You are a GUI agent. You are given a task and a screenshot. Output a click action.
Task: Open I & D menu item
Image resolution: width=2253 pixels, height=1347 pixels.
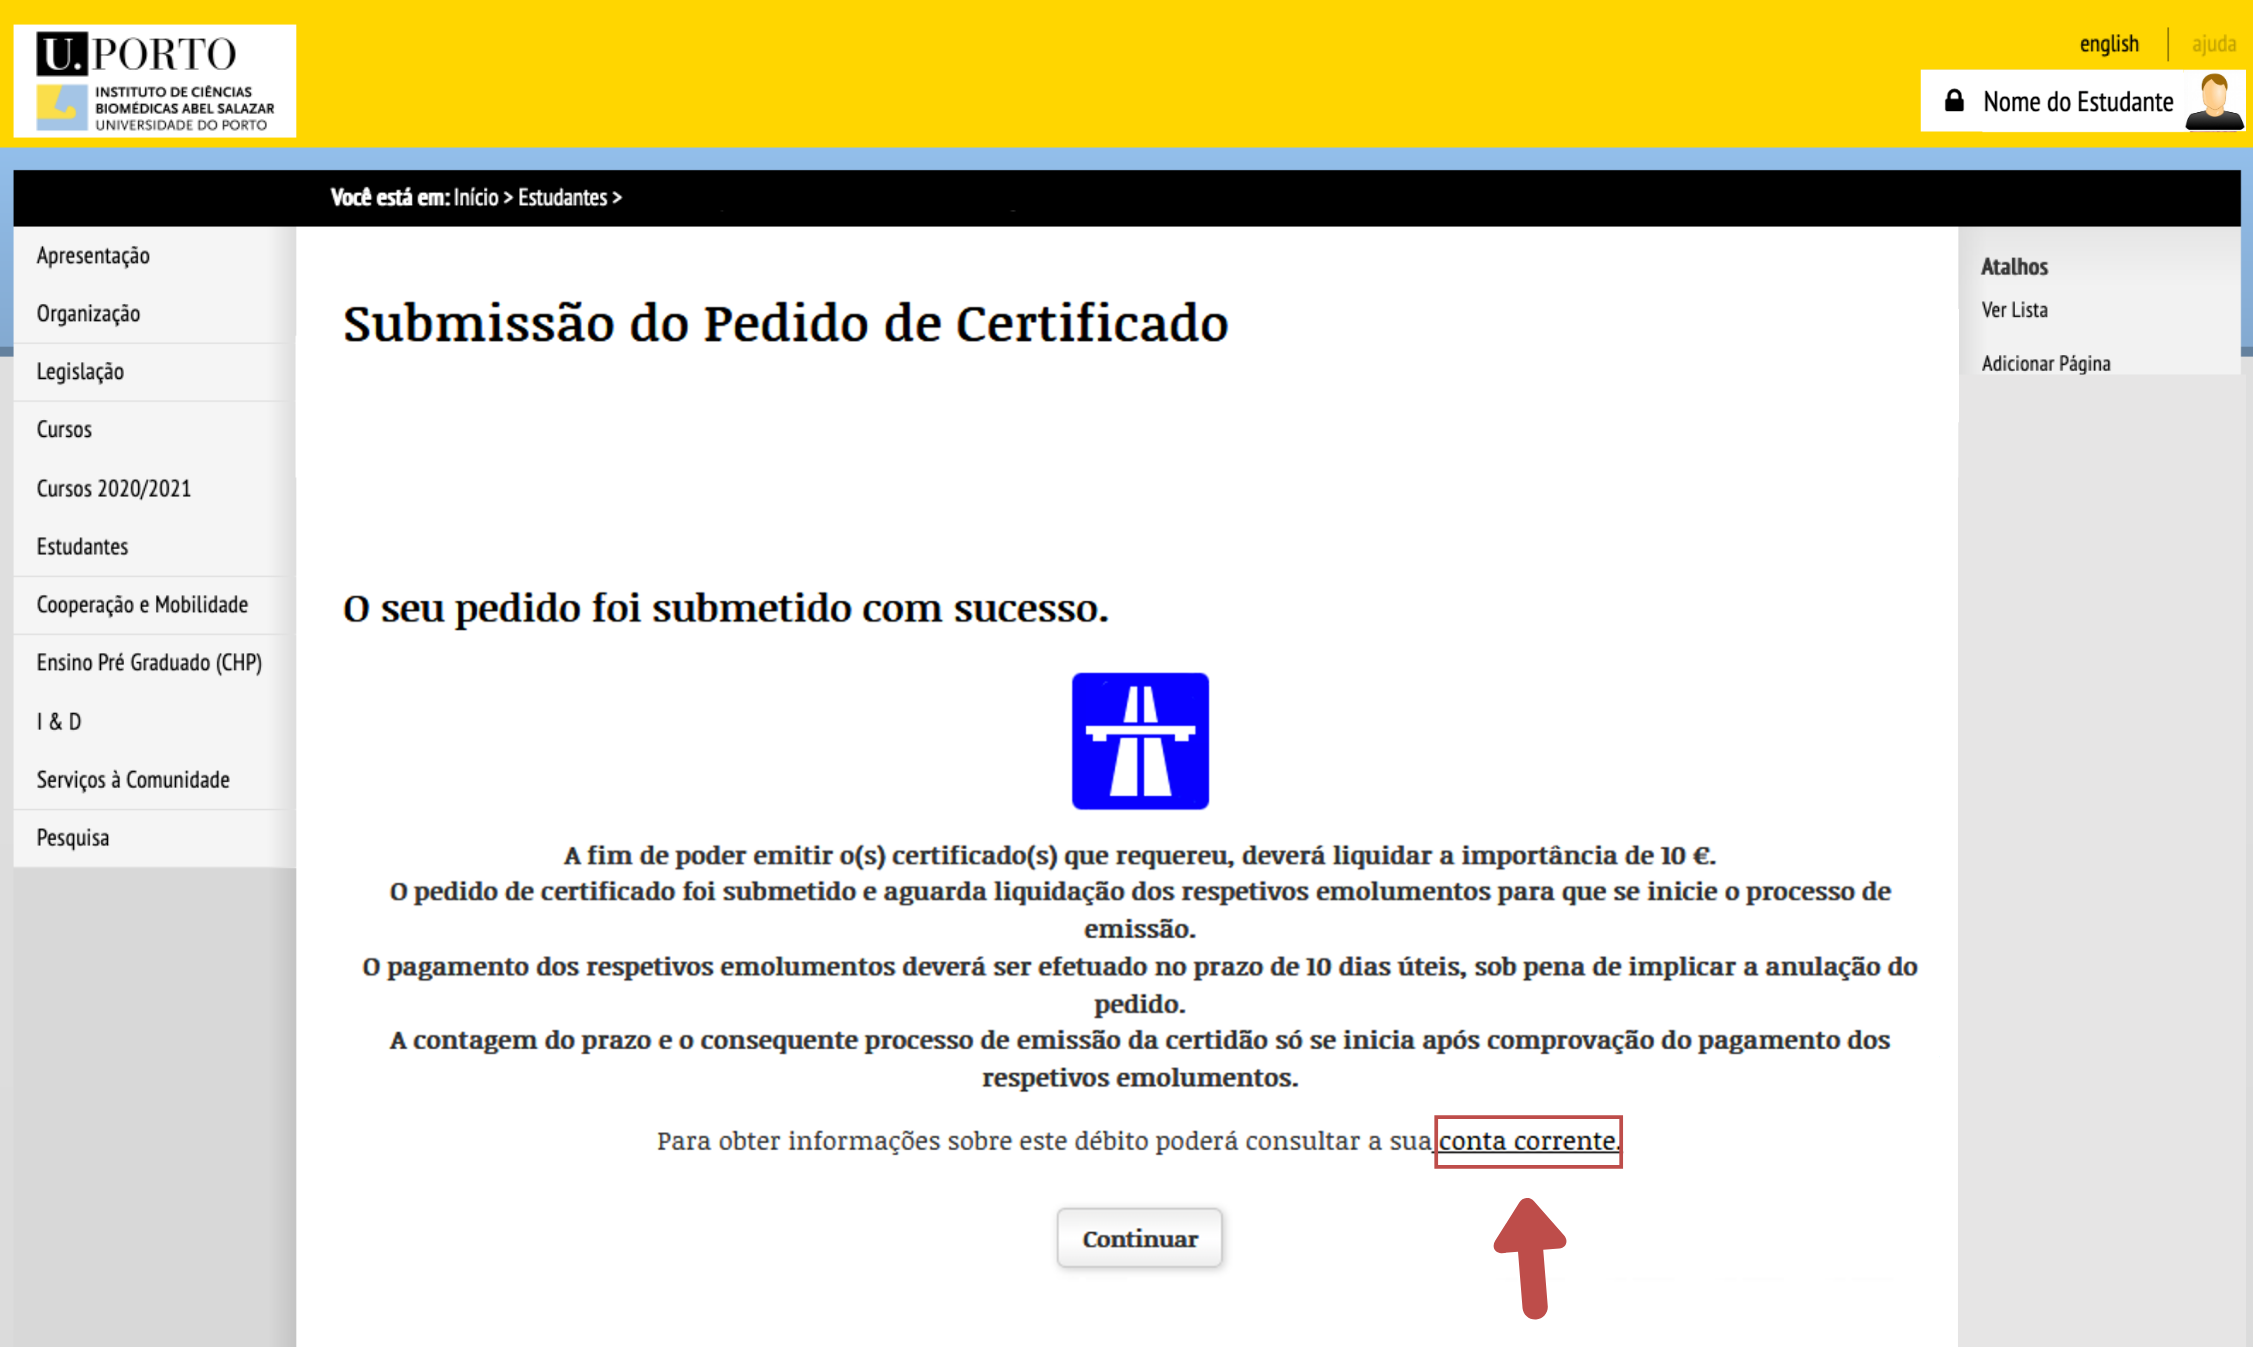coord(59,722)
